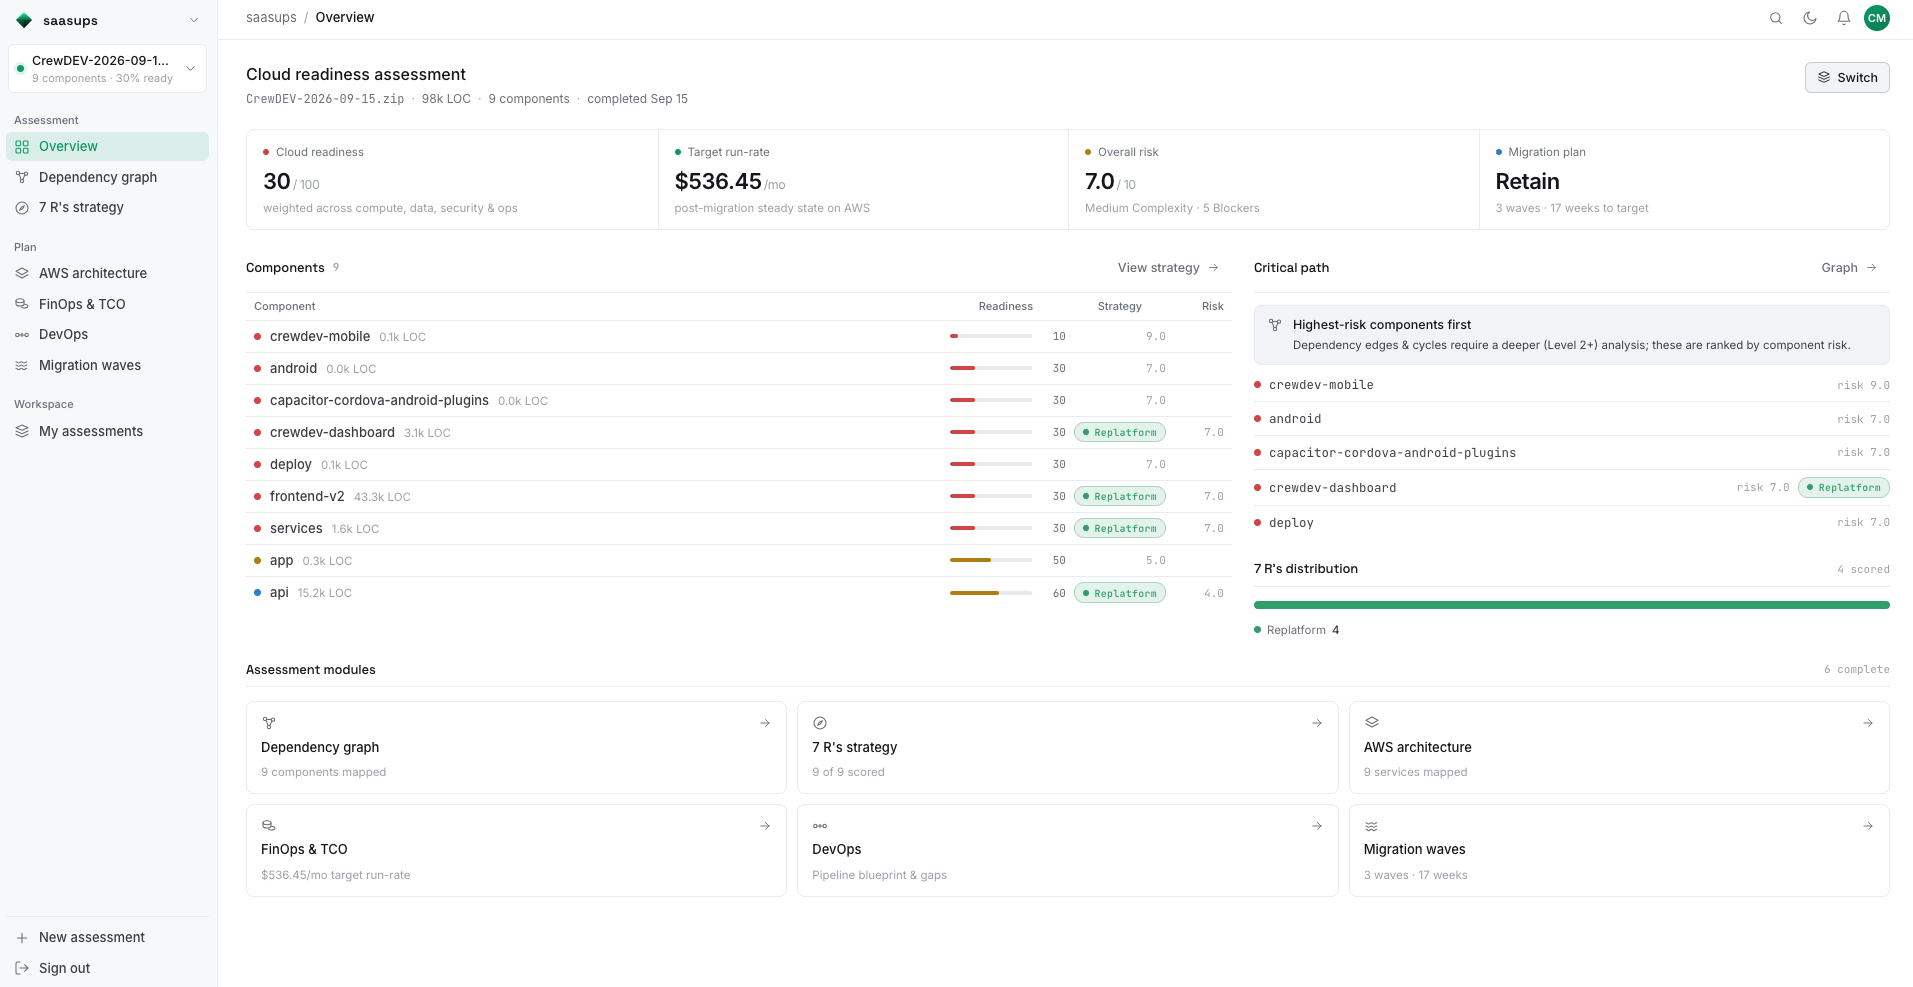The height and width of the screenshot is (987, 1913).
Task: Click the Sign out icon
Action: [22, 968]
